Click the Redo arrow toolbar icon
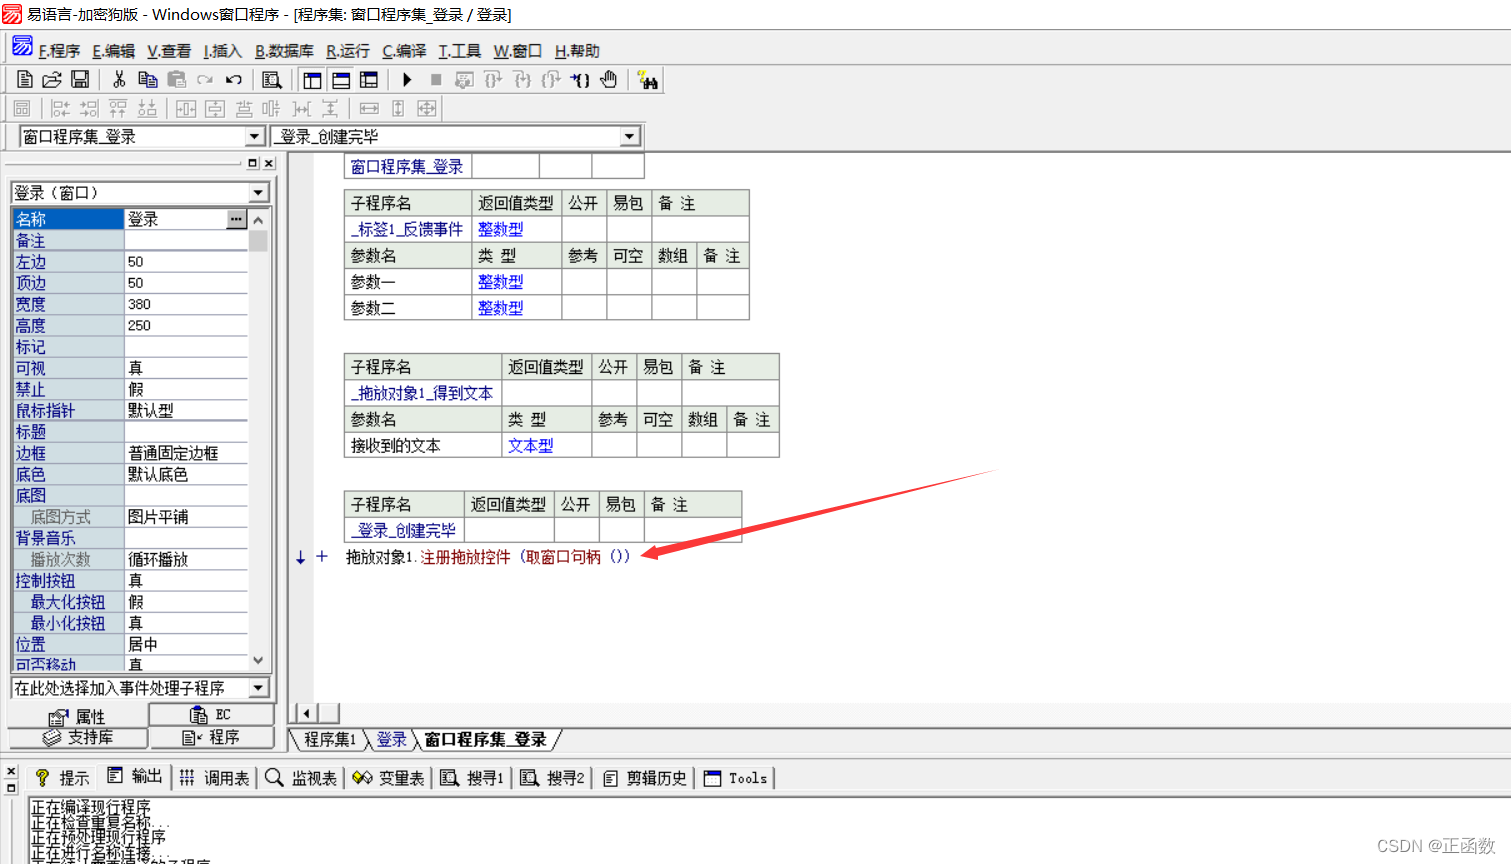 pyautogui.click(x=205, y=80)
